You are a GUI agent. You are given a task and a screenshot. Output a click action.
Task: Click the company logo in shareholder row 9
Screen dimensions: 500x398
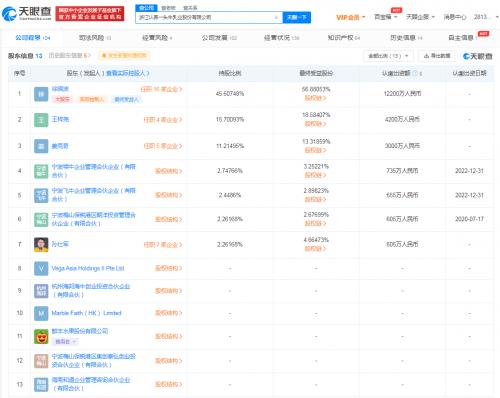pos(41,291)
